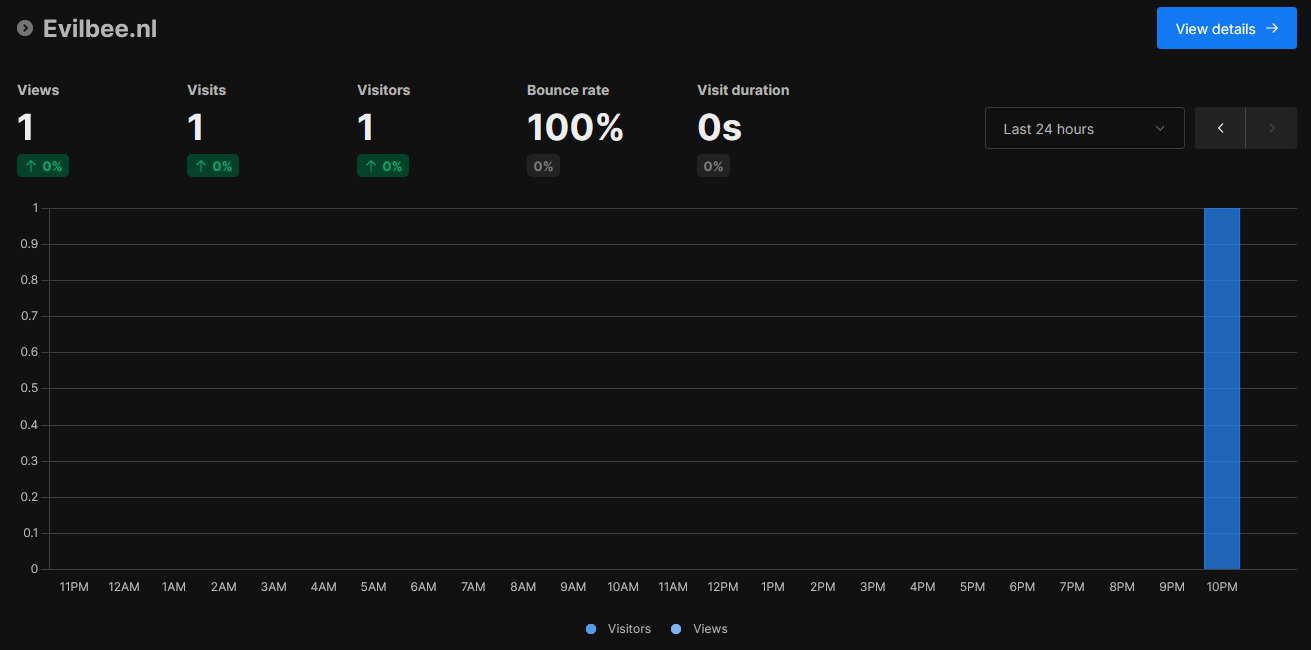Click the 12PM x-axis label
The width and height of the screenshot is (1311, 650).
pyautogui.click(x=723, y=587)
